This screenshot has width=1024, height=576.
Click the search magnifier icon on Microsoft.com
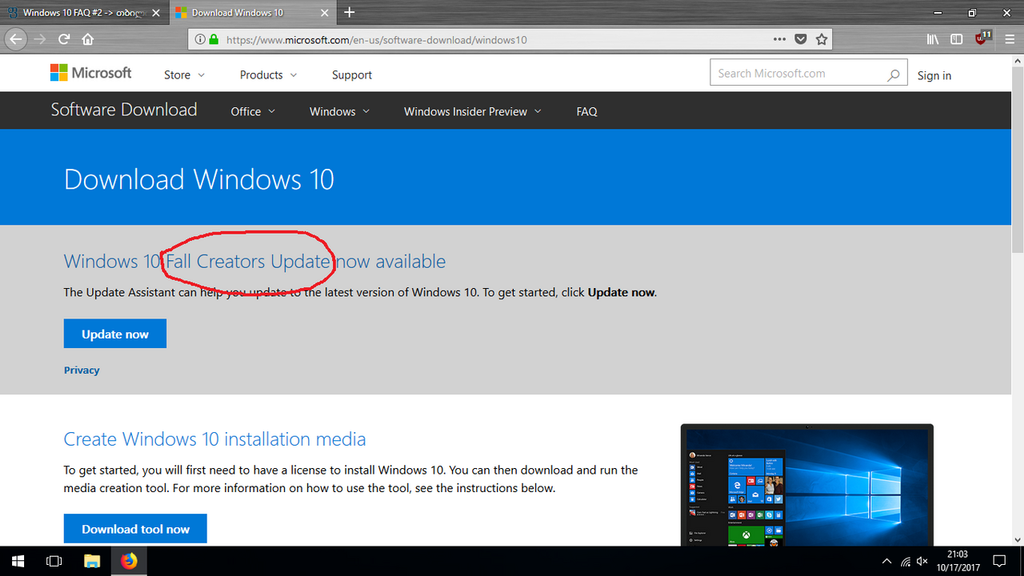[x=893, y=74]
